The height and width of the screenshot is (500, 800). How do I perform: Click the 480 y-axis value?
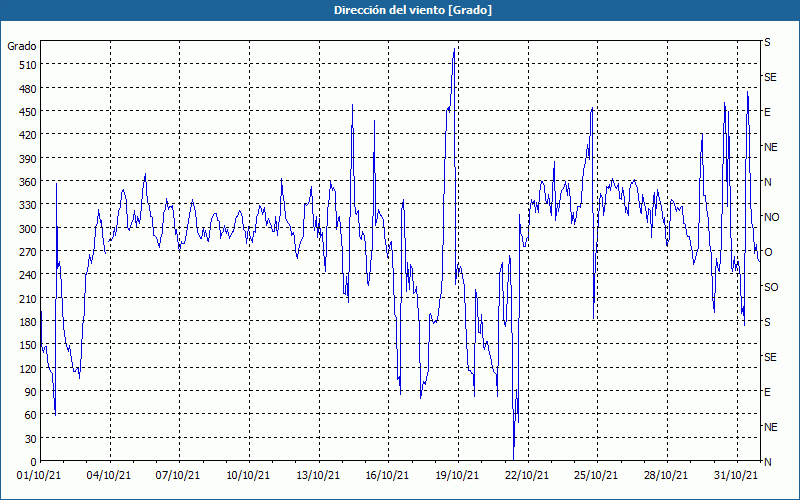point(27,88)
